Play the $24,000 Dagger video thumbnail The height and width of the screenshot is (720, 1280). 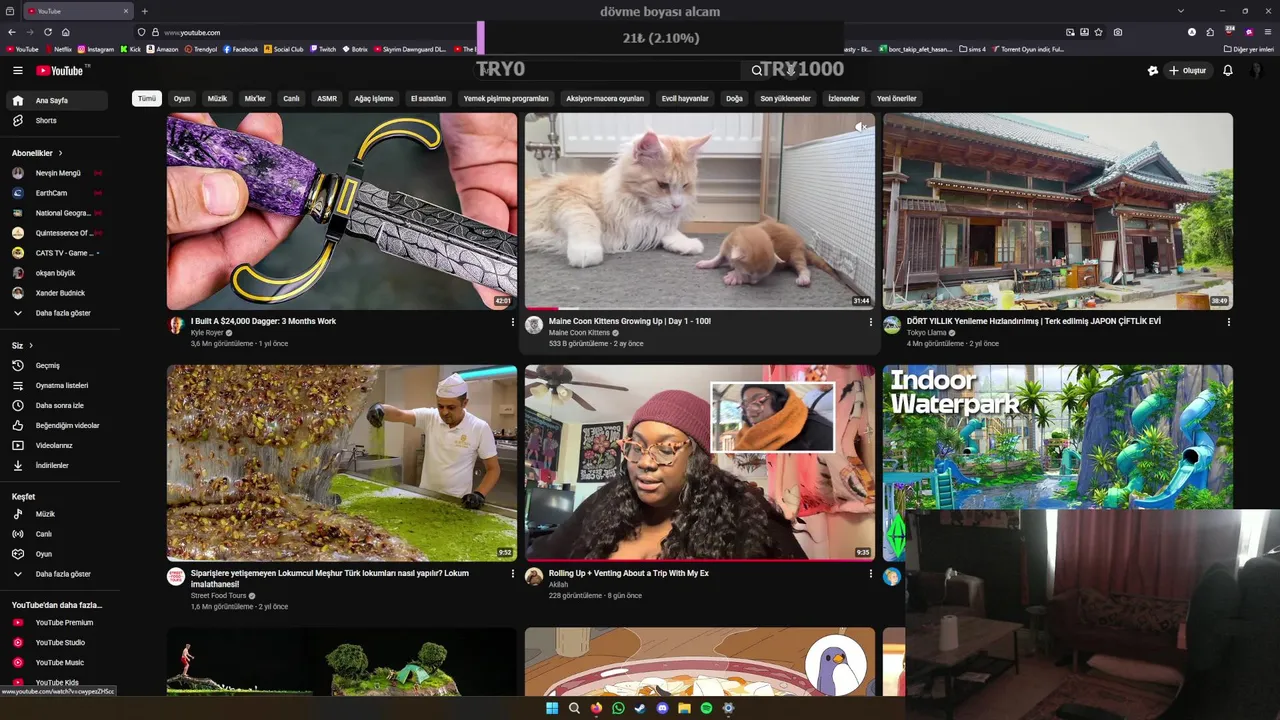[x=342, y=211]
